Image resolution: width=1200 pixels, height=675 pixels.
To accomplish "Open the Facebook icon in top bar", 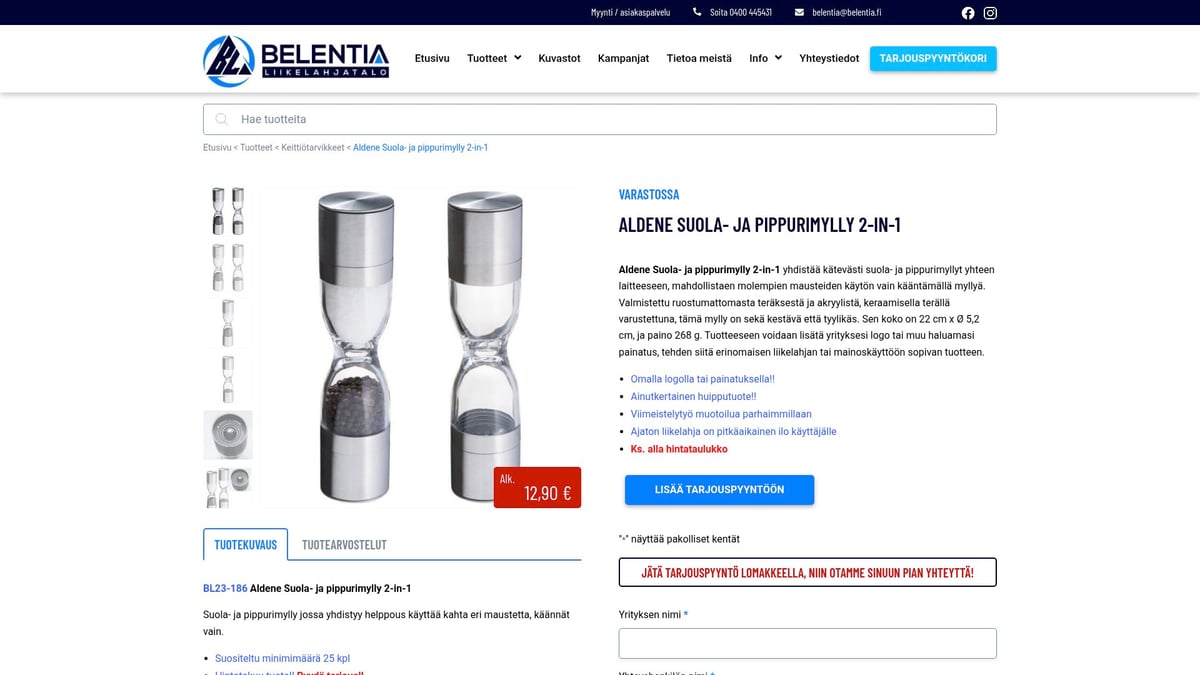I will point(968,13).
